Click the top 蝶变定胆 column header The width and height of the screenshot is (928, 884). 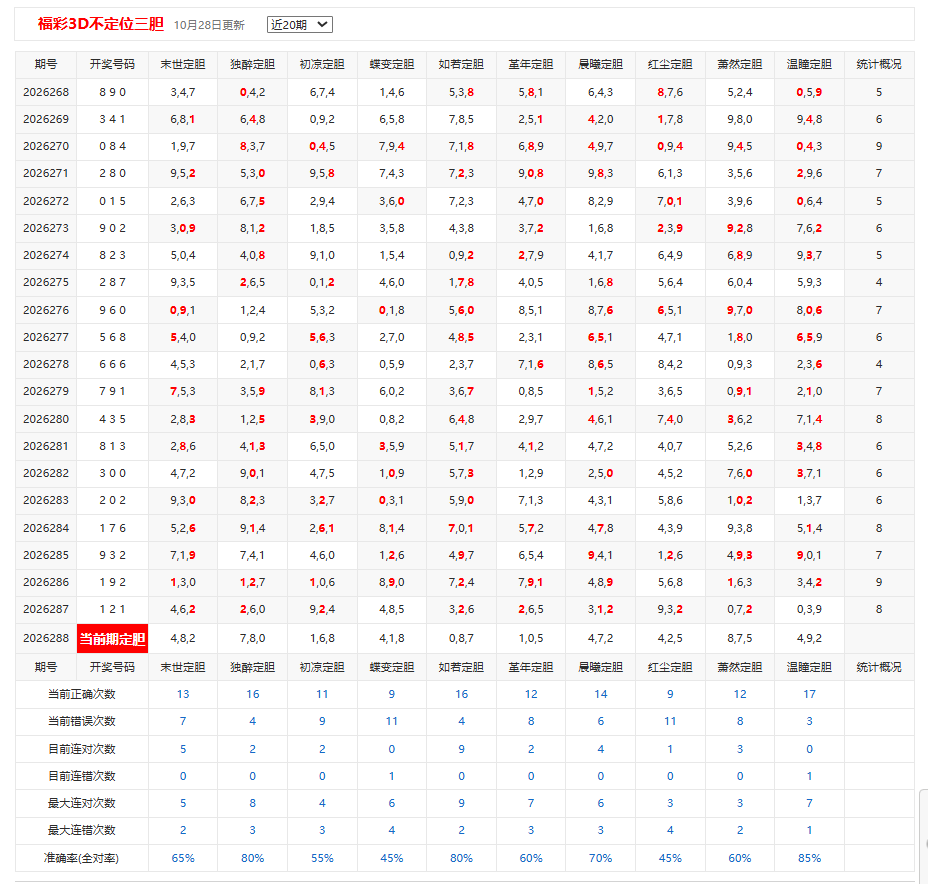click(x=392, y=64)
